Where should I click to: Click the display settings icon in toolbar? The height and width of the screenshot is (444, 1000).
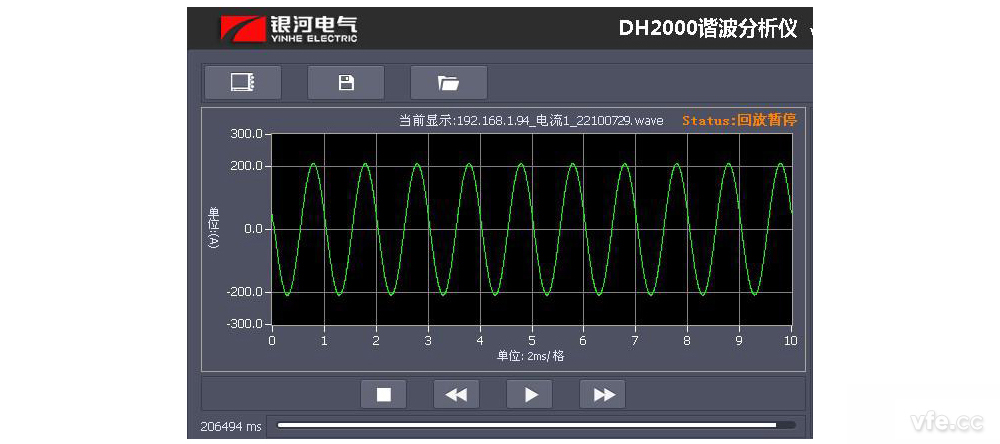(x=242, y=82)
